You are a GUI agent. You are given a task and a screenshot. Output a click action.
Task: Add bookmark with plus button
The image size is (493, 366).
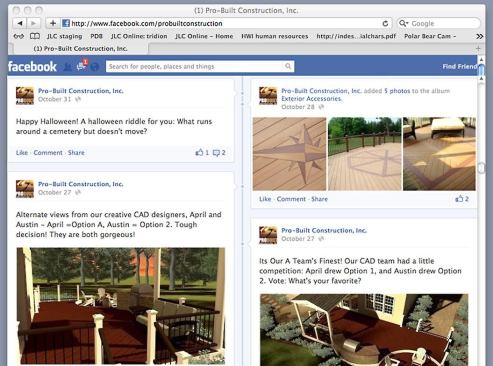pyautogui.click(x=53, y=23)
